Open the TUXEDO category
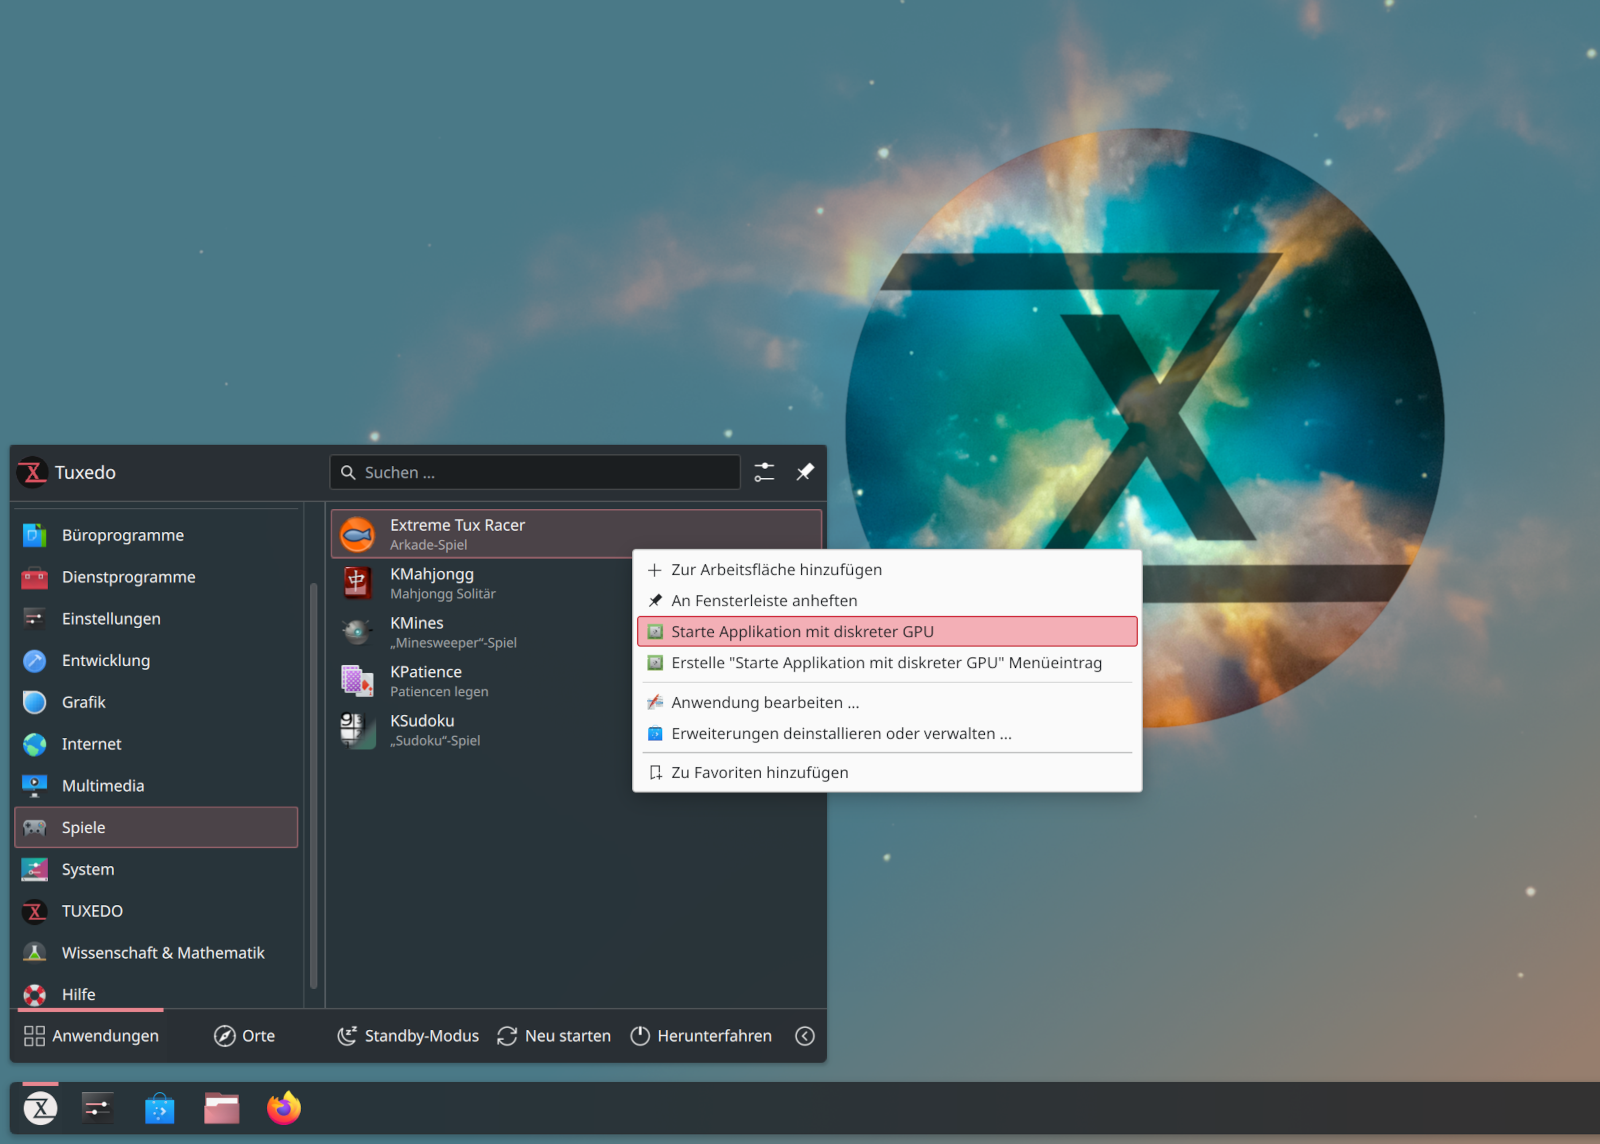Image resolution: width=1600 pixels, height=1144 pixels. (156, 911)
